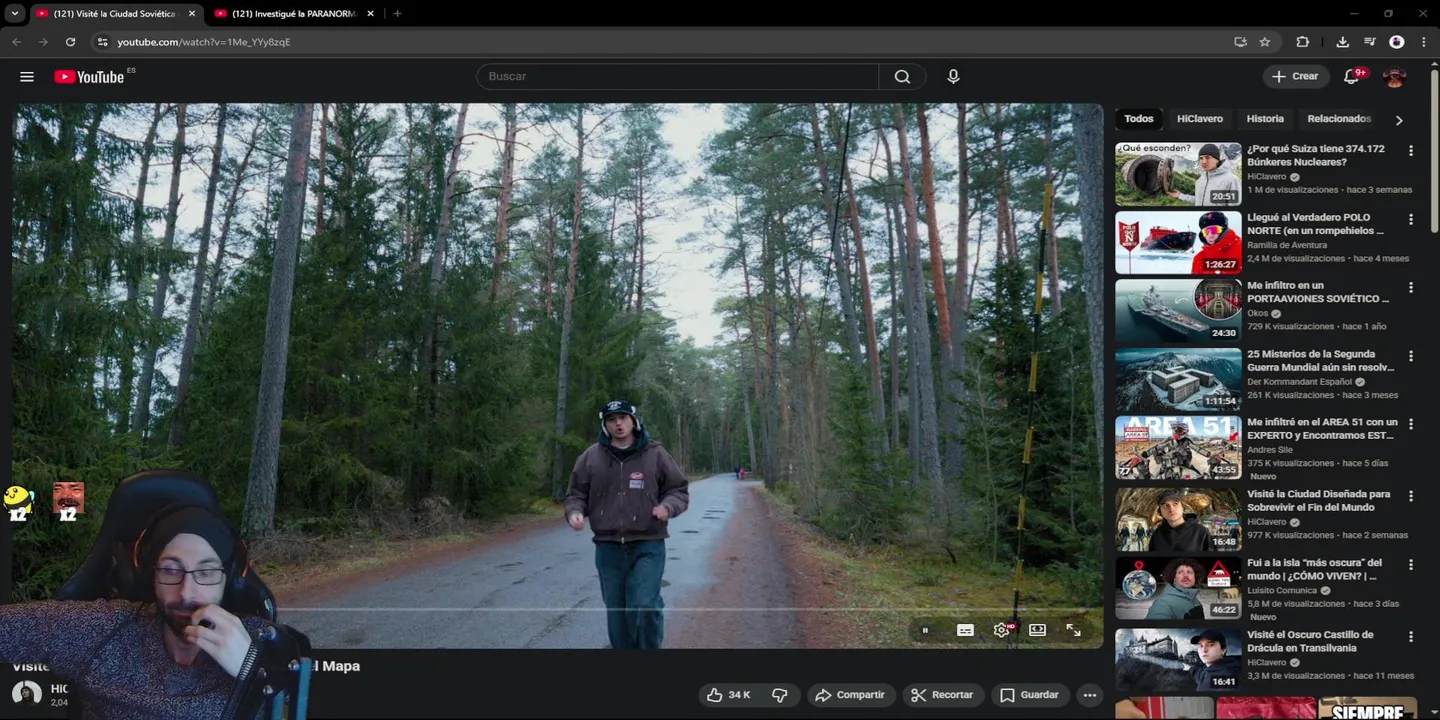Image resolution: width=1440 pixels, height=720 pixels.
Task: Open Chrome media controls icon
Action: [x=1370, y=42]
